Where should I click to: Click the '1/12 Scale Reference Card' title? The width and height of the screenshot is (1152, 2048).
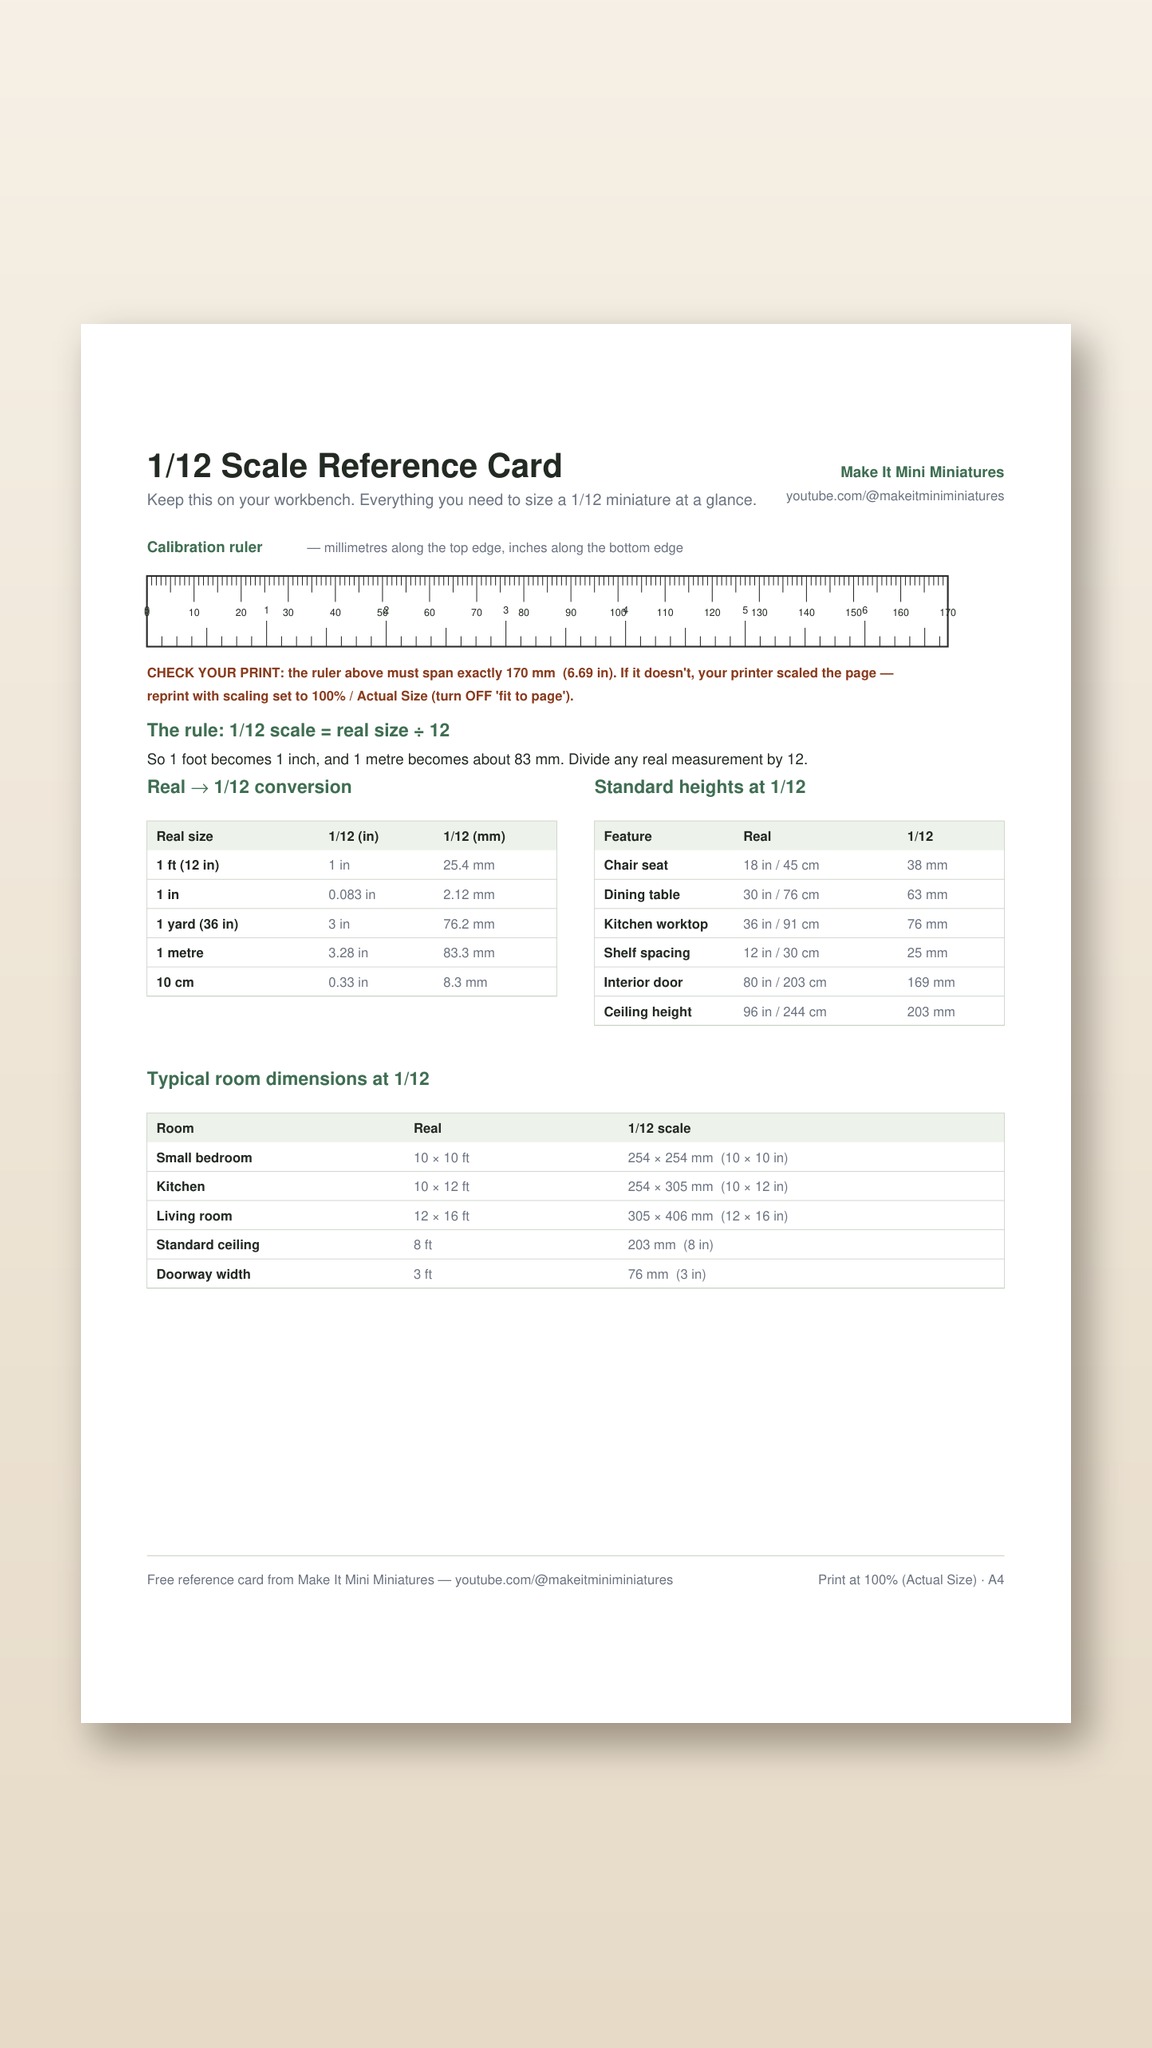(355, 466)
